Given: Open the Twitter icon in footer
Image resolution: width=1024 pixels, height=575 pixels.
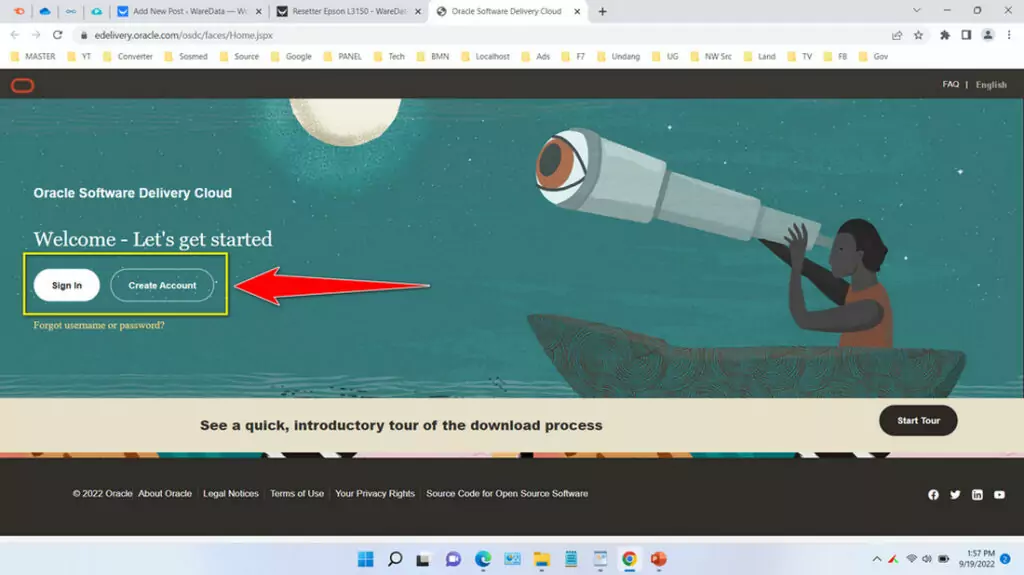Looking at the screenshot, I should click(955, 495).
